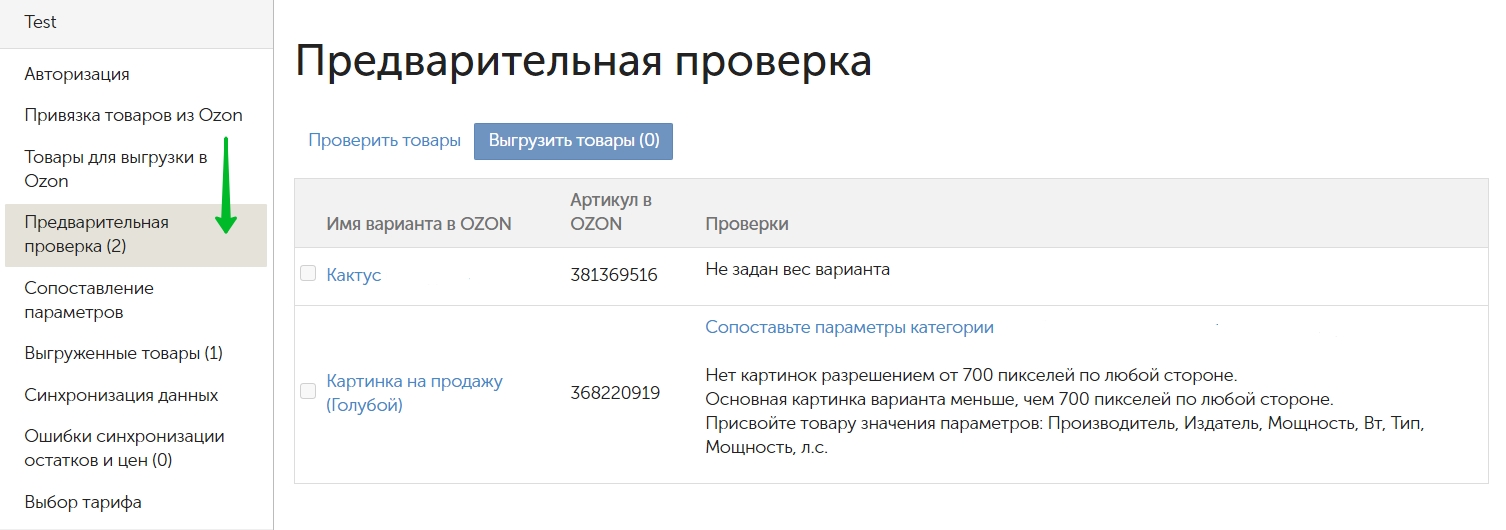Follow the Сопоставьте параметры категории link
Screen dimensions: 1506x530
click(849, 327)
